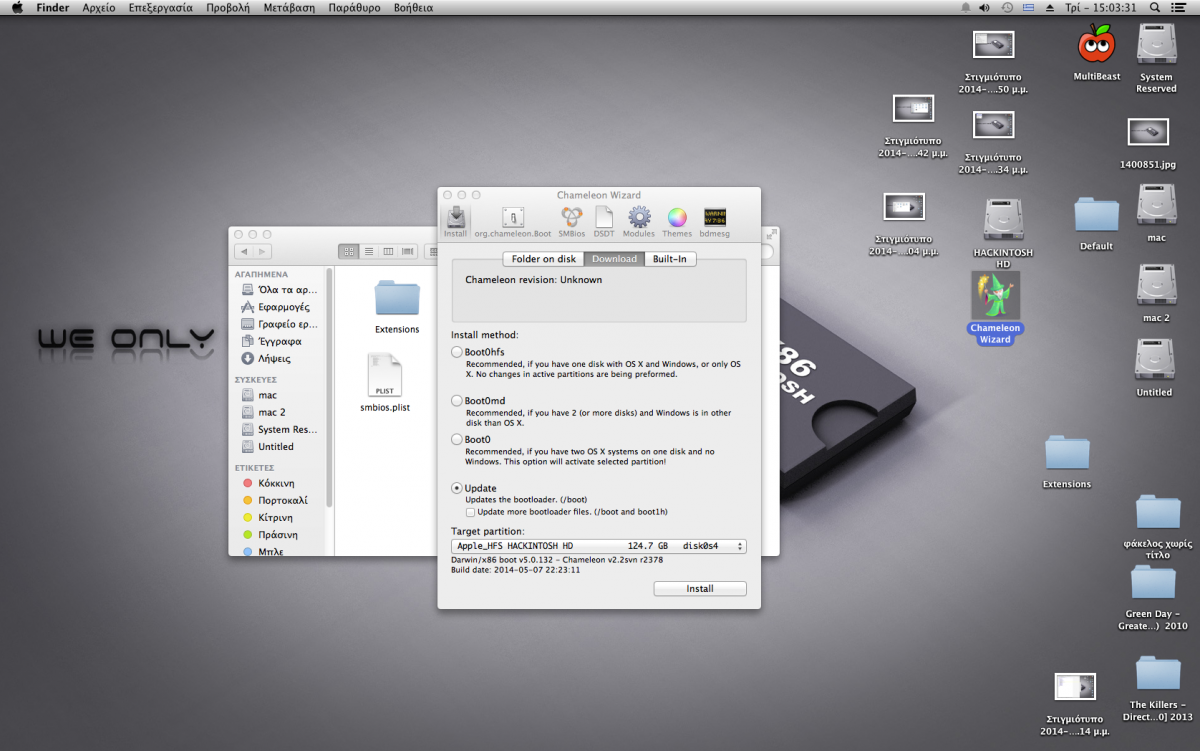
Task: Switch Finder window to column view
Action: pos(389,251)
